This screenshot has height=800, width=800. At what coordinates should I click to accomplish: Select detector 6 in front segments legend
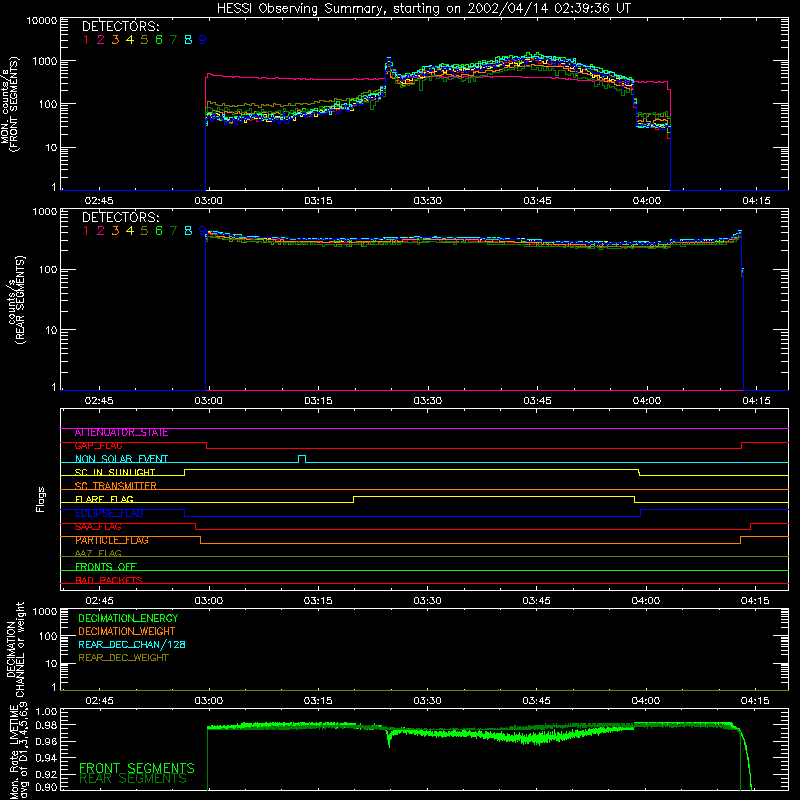click(x=159, y=40)
